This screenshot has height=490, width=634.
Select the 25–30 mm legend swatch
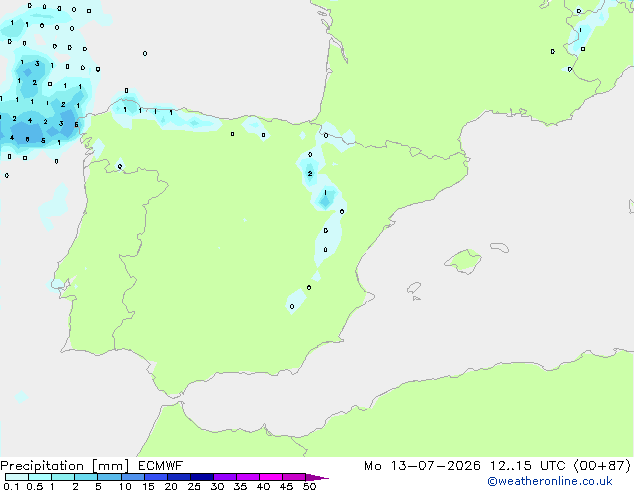pyautogui.click(x=202, y=477)
